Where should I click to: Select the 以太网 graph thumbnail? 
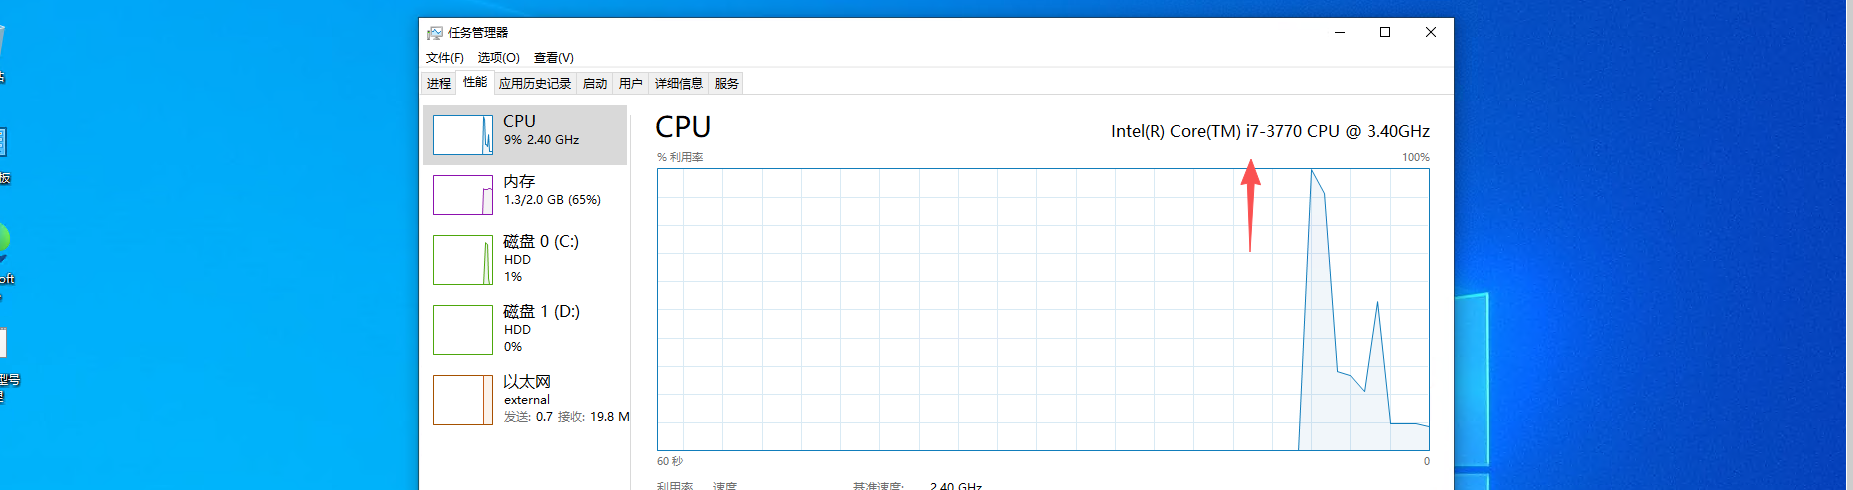(463, 400)
